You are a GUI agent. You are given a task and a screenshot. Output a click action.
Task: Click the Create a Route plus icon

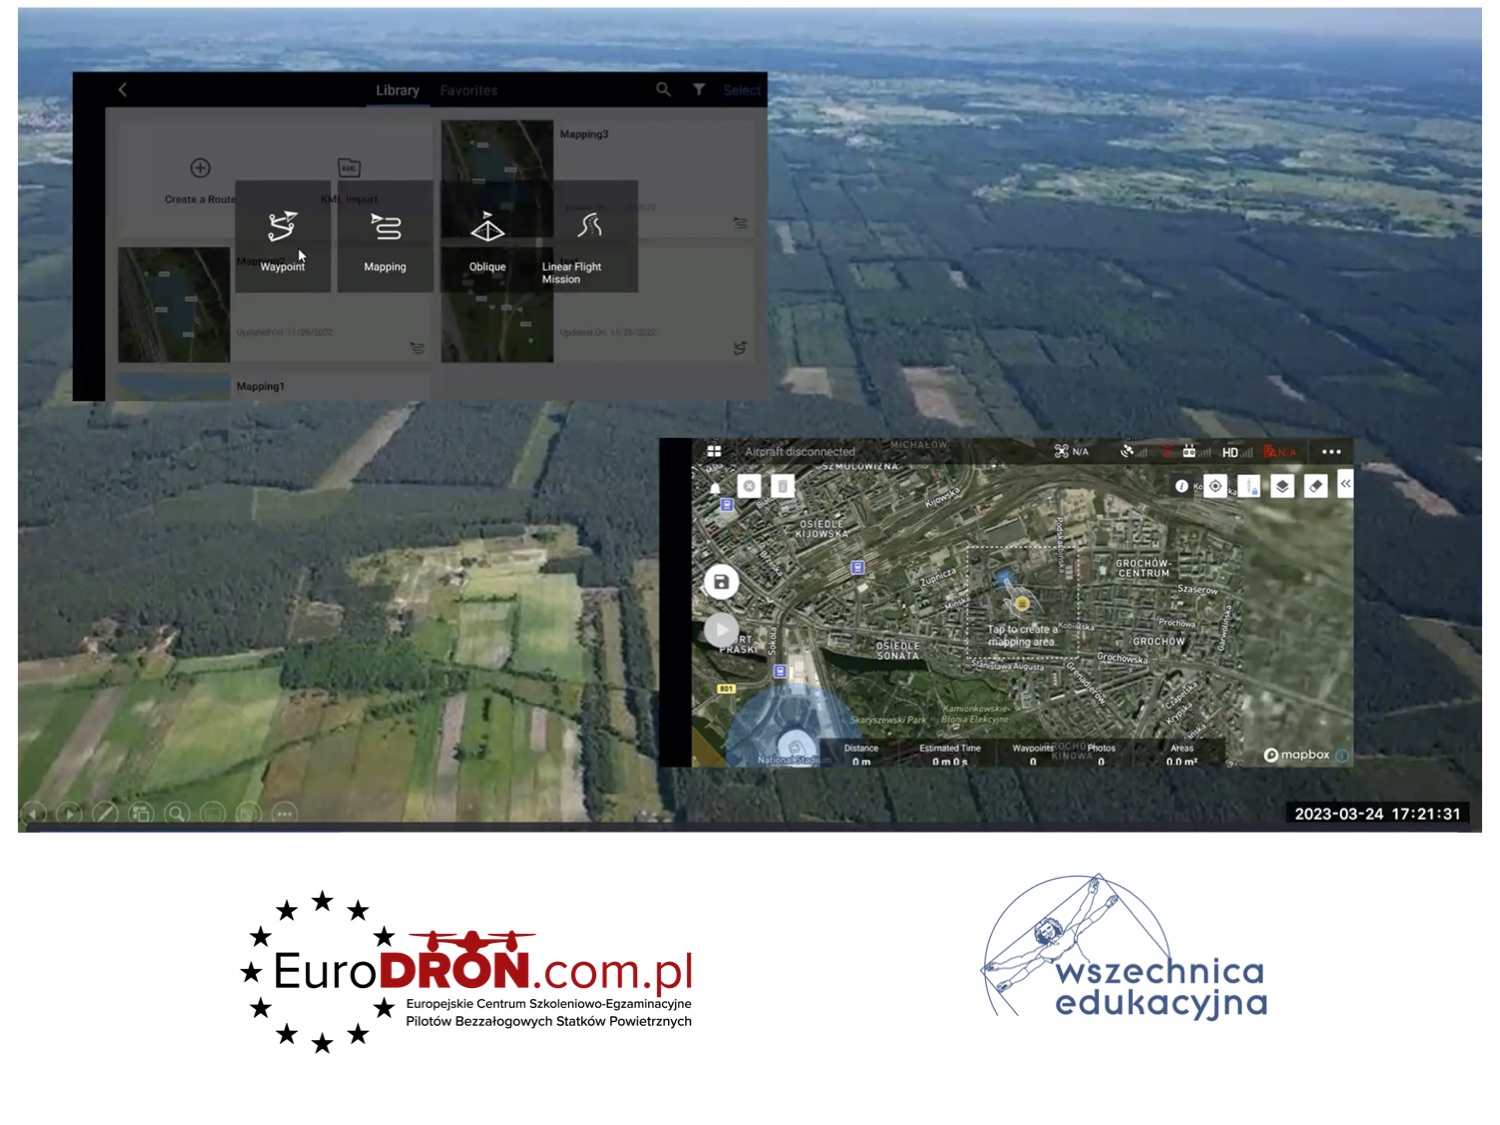(200, 168)
